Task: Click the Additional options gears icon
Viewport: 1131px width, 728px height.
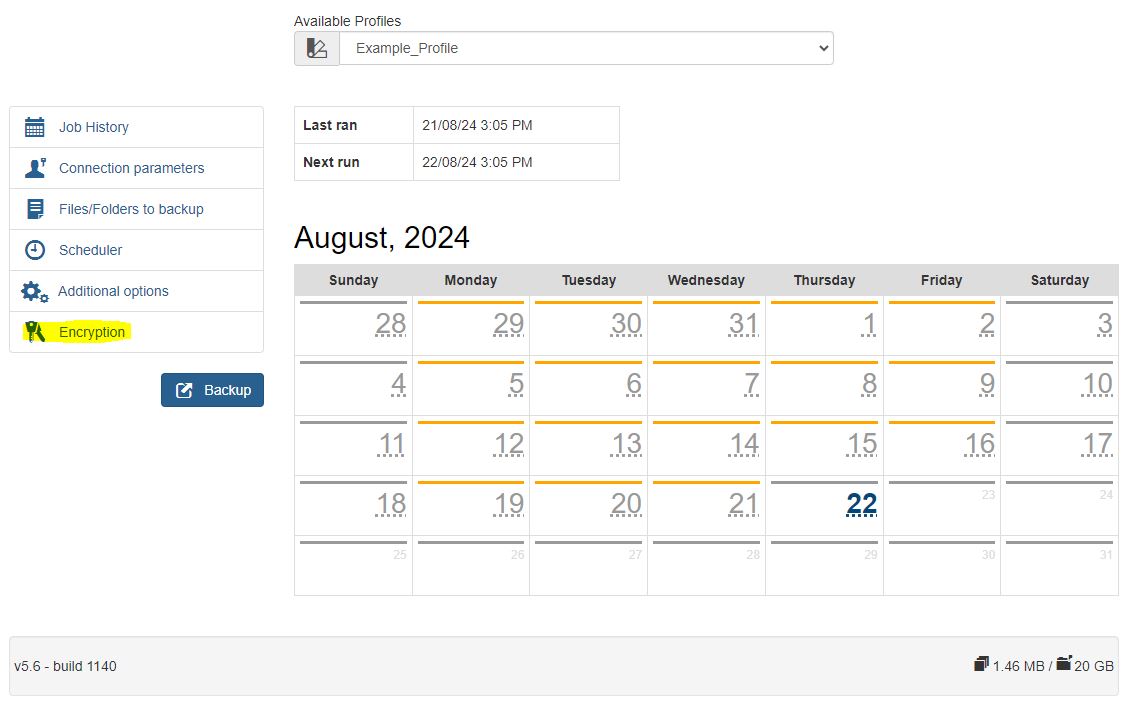Action: pyautogui.click(x=35, y=291)
